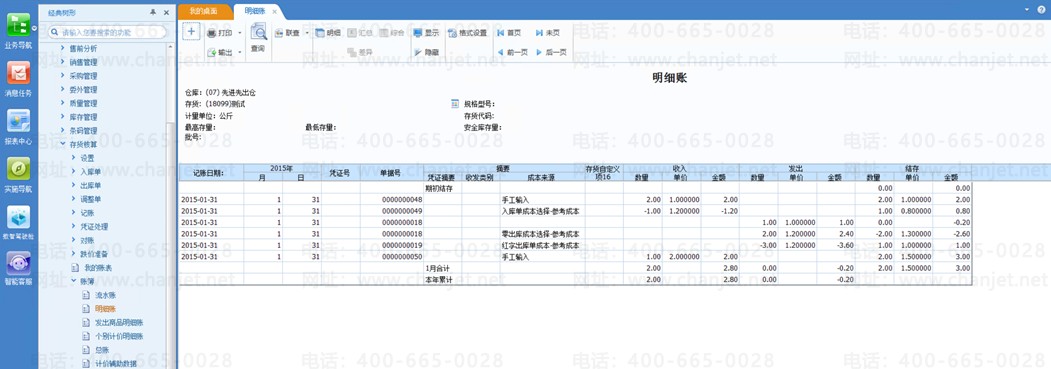
Task: Expand 库存管理 tree node
Action: (x=63, y=117)
